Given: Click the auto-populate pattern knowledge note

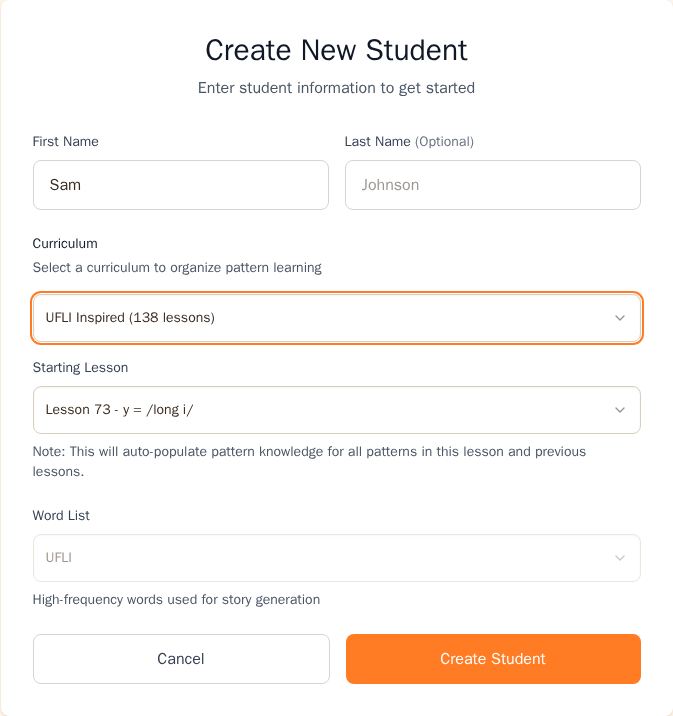Looking at the screenshot, I should (309, 461).
